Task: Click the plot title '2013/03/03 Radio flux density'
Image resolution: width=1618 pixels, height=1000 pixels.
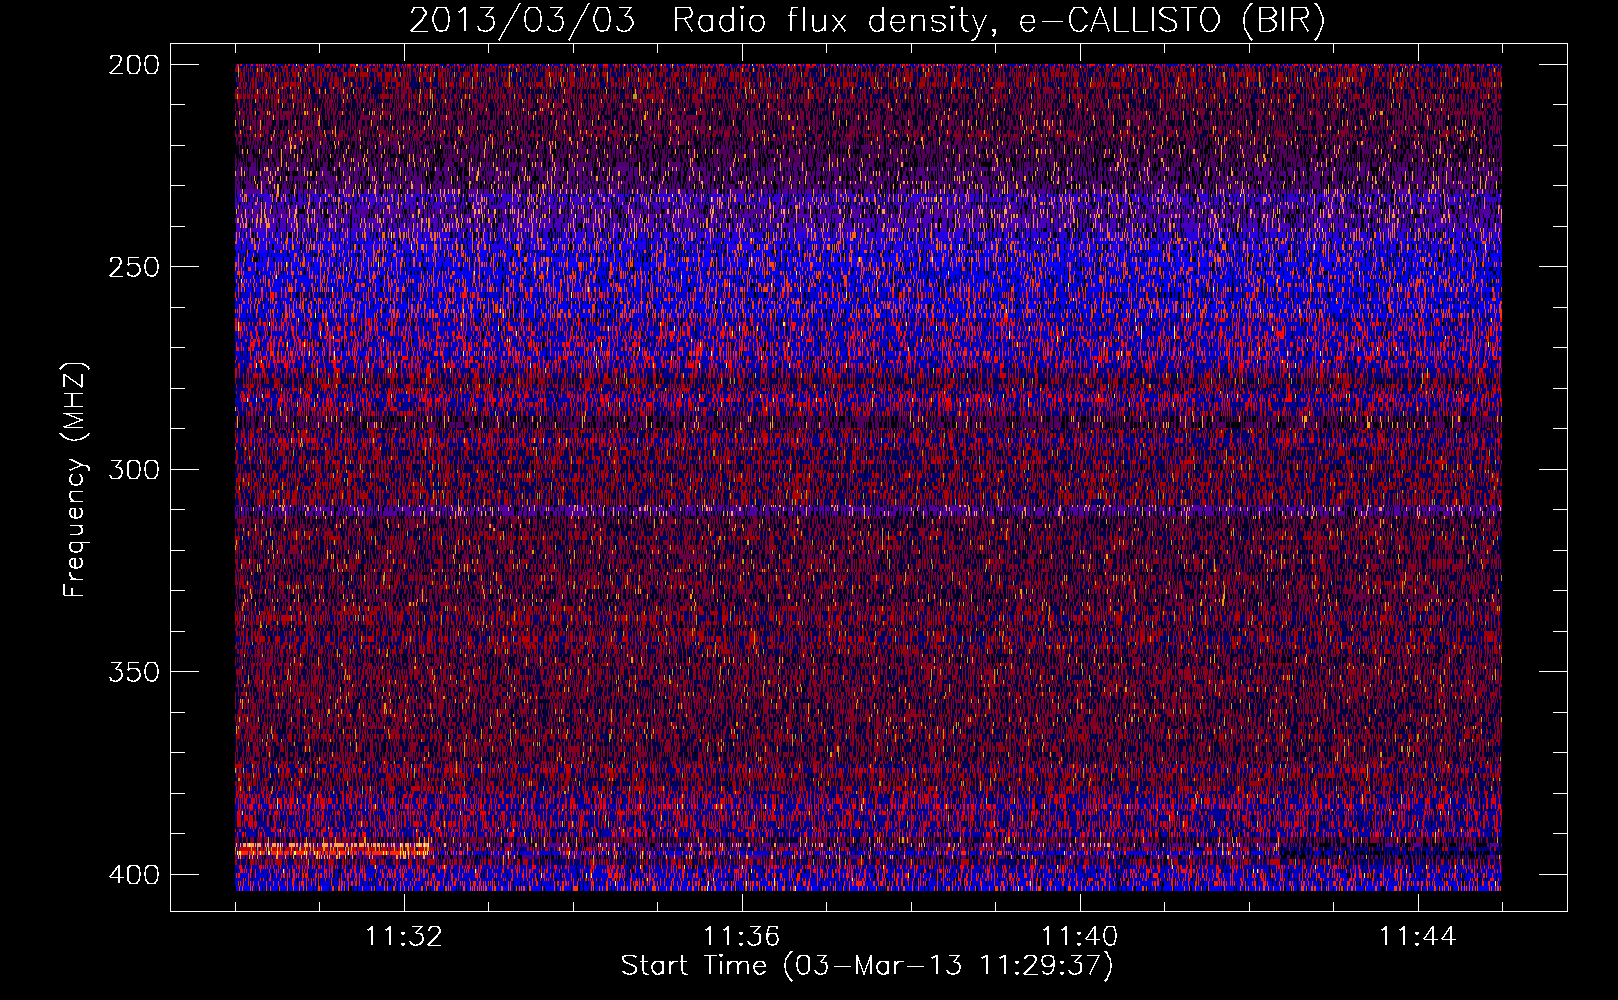Action: 867,21
